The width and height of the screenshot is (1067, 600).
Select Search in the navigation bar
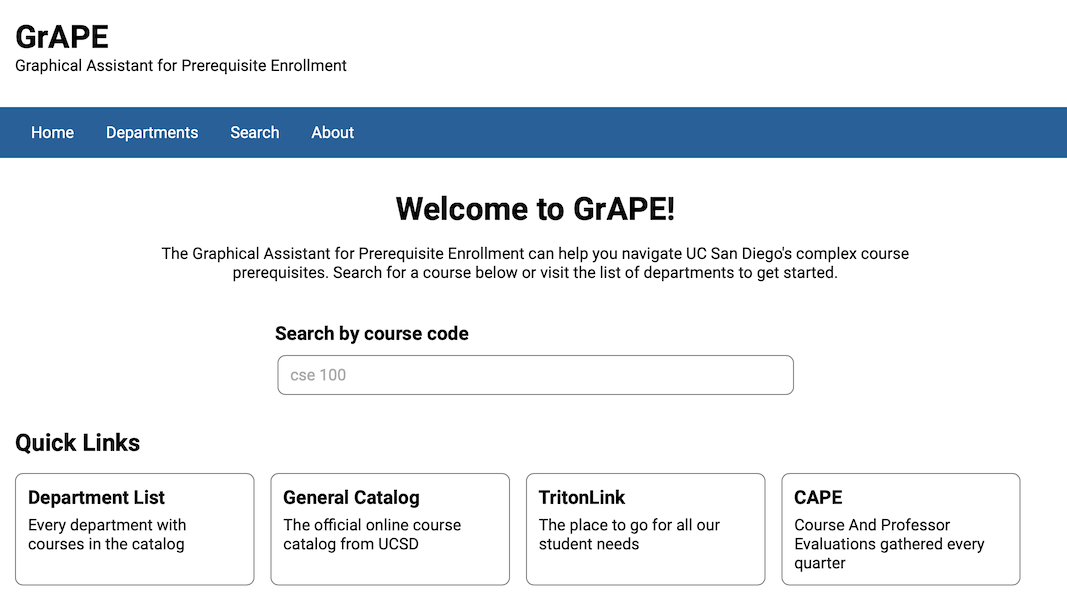coord(254,133)
